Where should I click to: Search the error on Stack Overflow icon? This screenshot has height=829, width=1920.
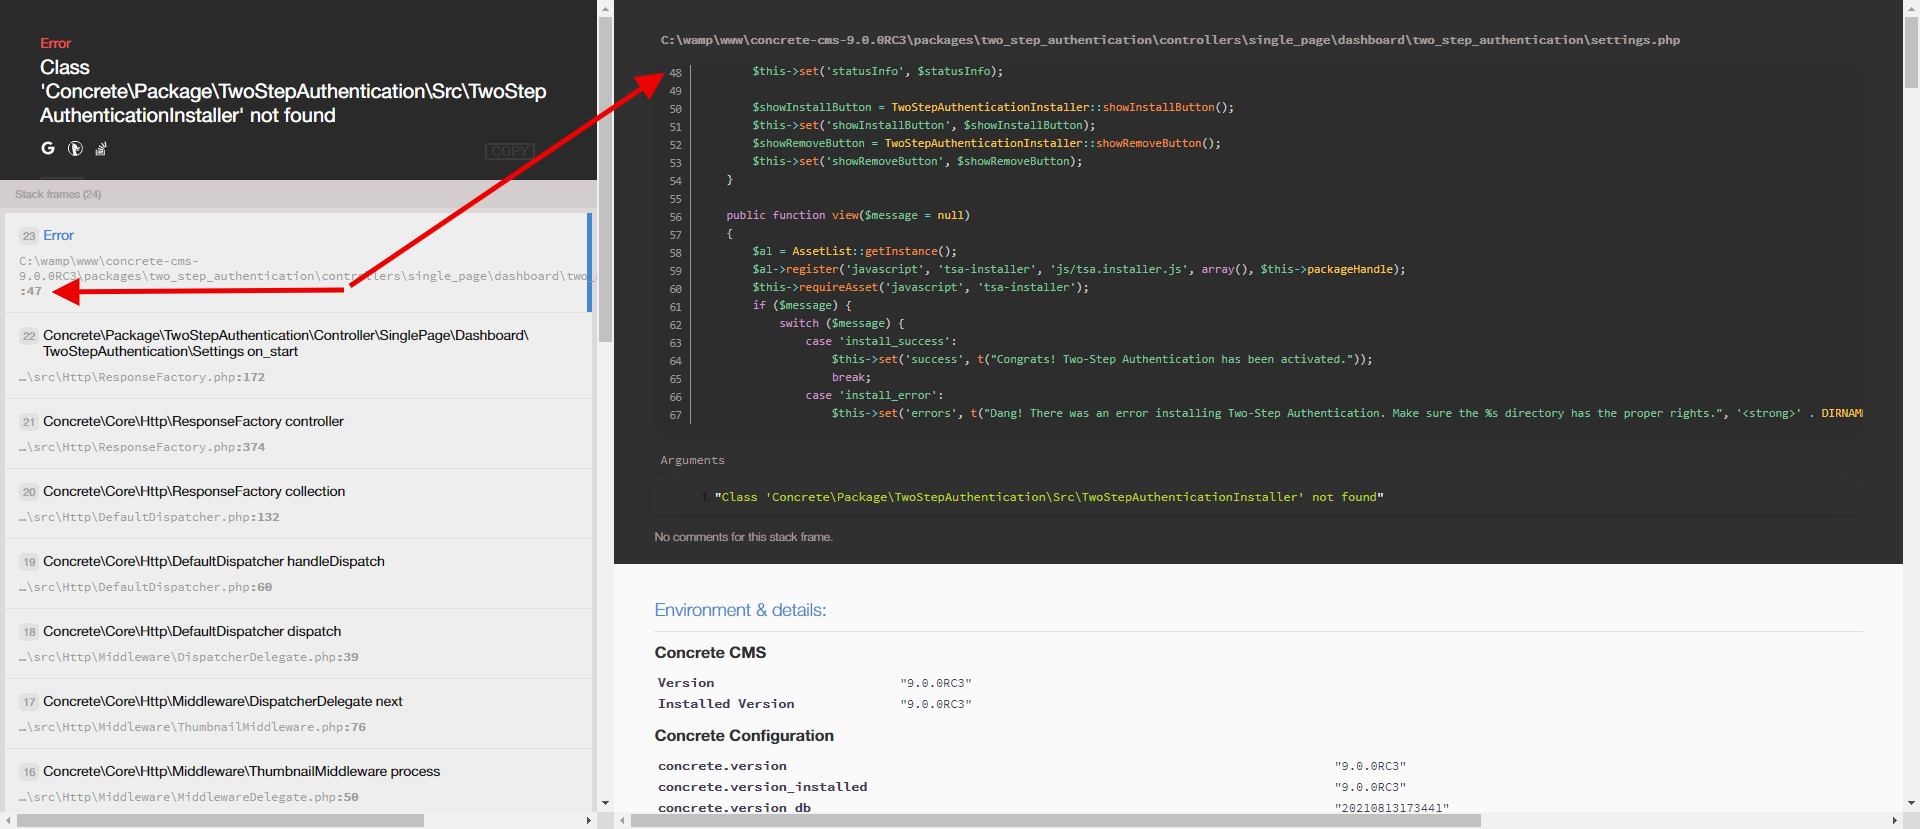[x=101, y=148]
